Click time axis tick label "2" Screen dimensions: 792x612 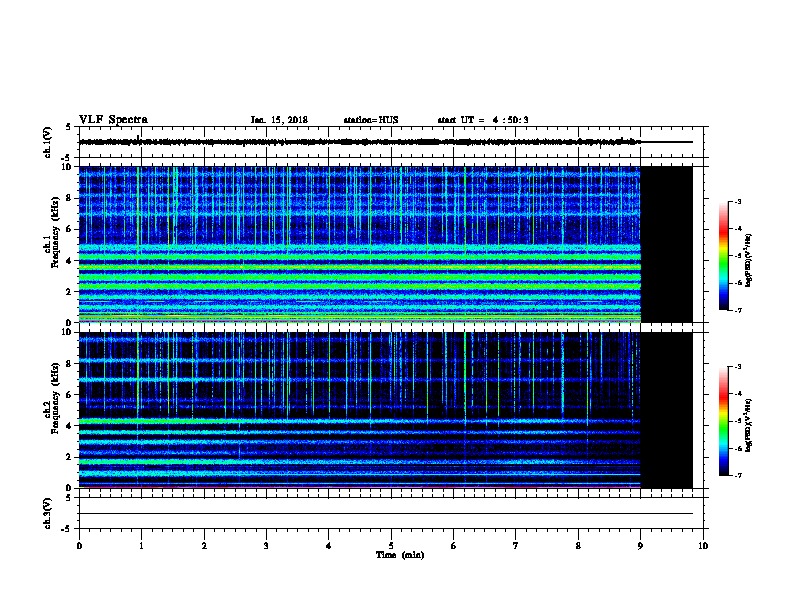click(204, 546)
